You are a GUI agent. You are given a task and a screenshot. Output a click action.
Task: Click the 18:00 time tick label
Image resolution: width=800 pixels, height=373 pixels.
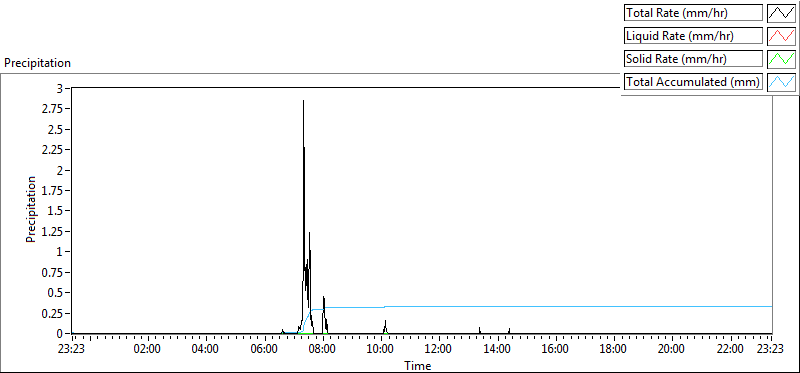613,350
